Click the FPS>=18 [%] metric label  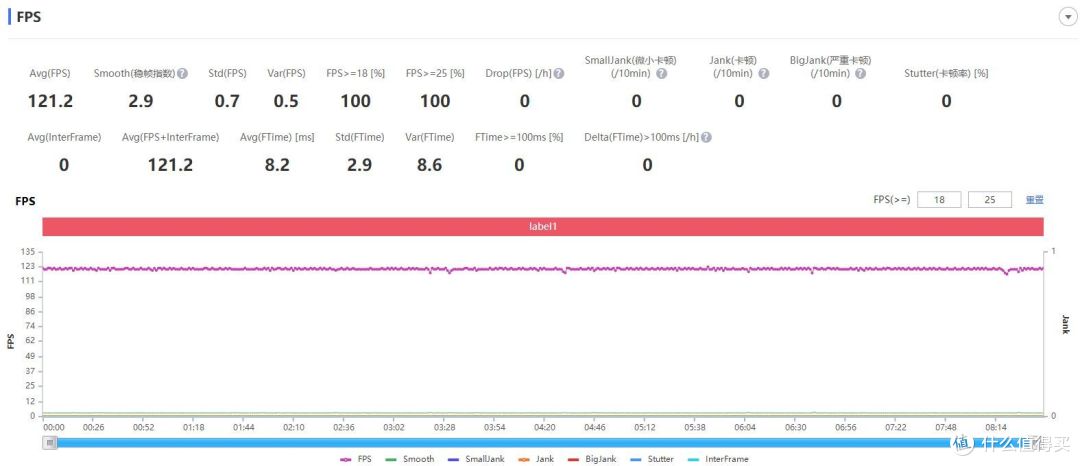355,74
